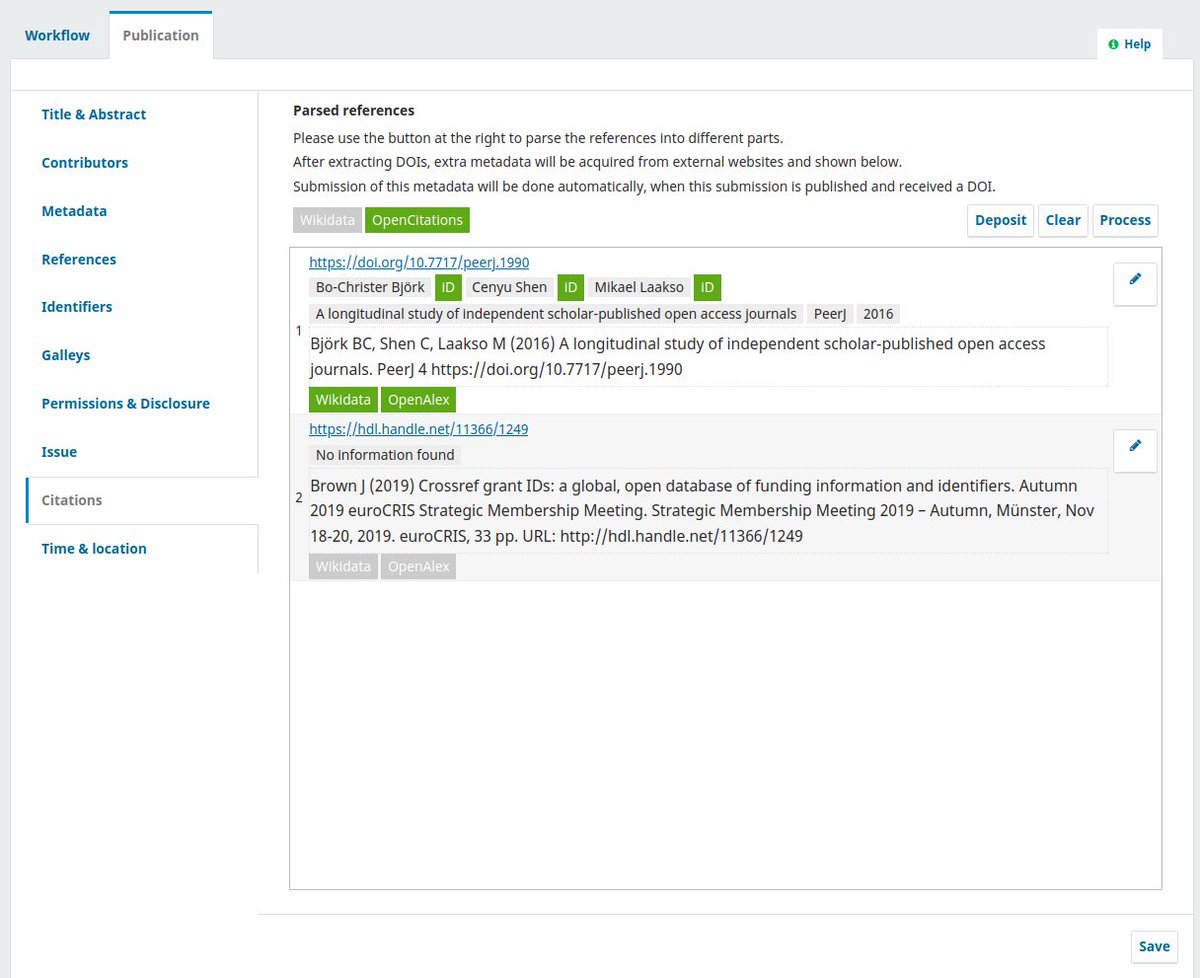Click the Bo-Christer Björk author tag
Image resolution: width=1200 pixels, height=978 pixels.
[370, 288]
